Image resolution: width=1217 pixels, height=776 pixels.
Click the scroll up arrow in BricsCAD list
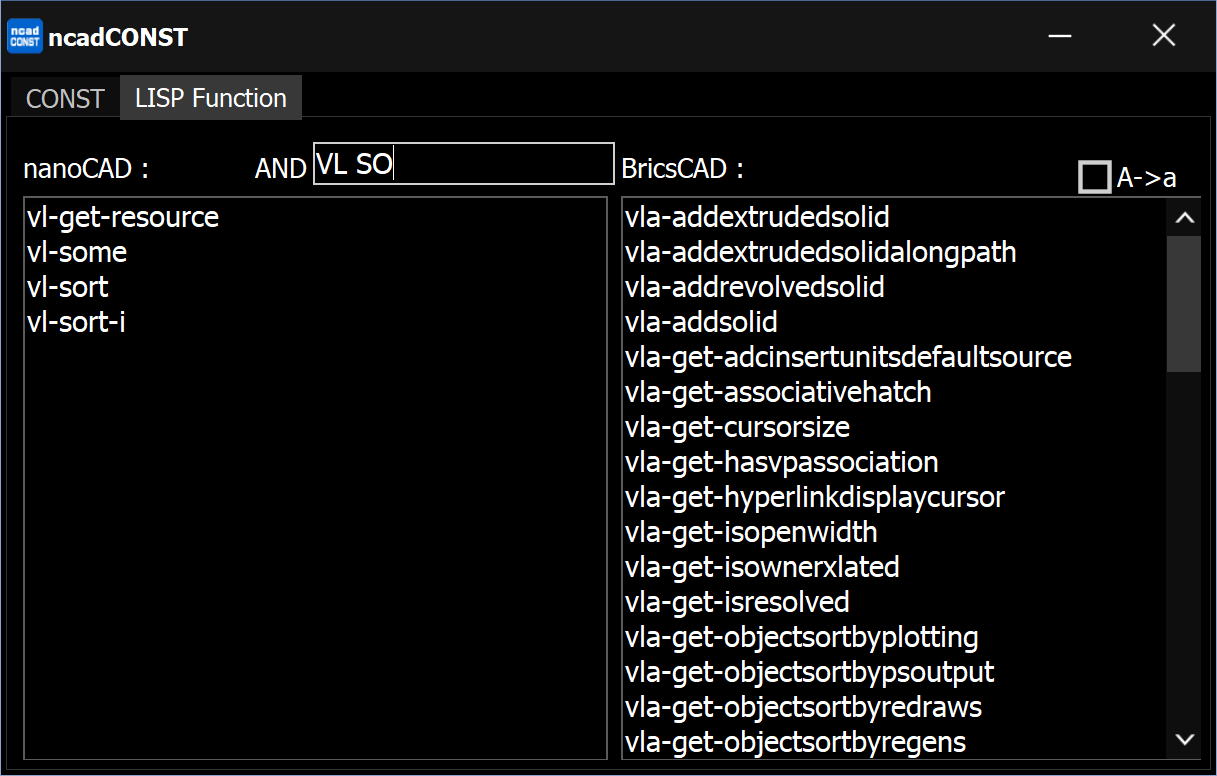pyautogui.click(x=1185, y=217)
